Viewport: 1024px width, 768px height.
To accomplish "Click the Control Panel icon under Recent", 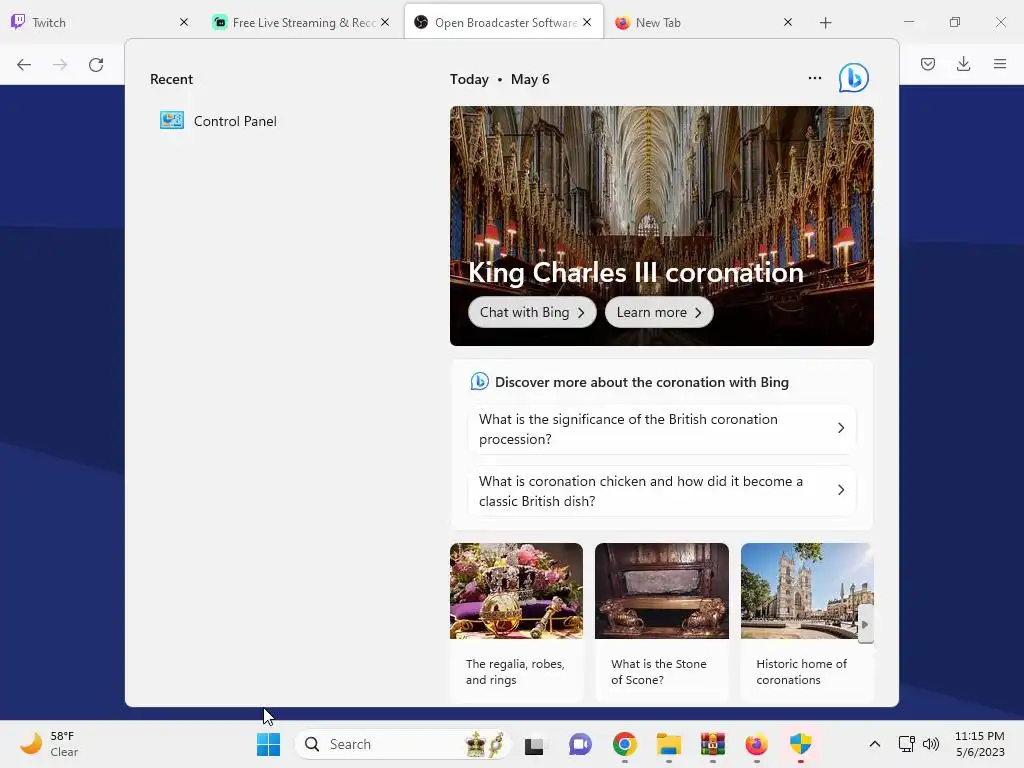I will coord(172,121).
